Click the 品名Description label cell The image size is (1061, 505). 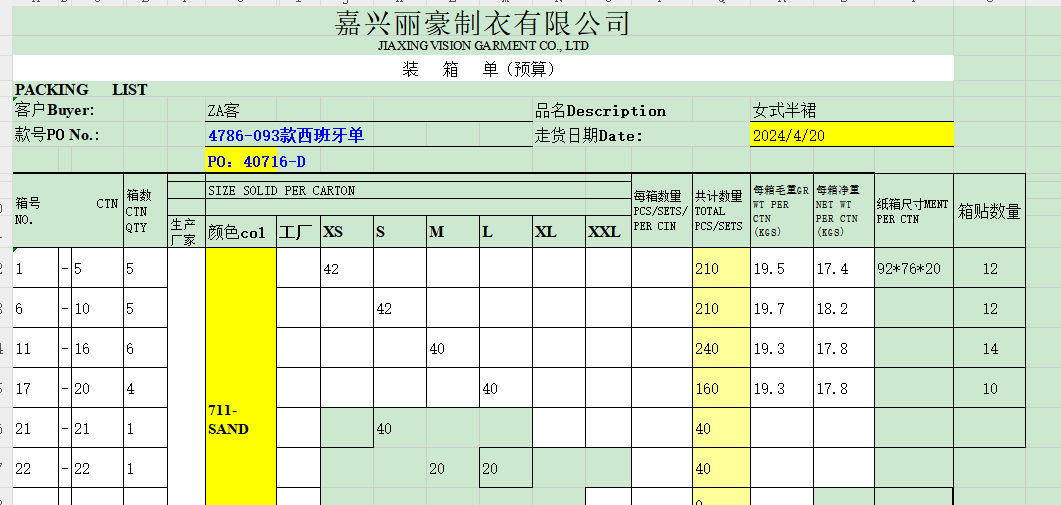click(x=600, y=111)
